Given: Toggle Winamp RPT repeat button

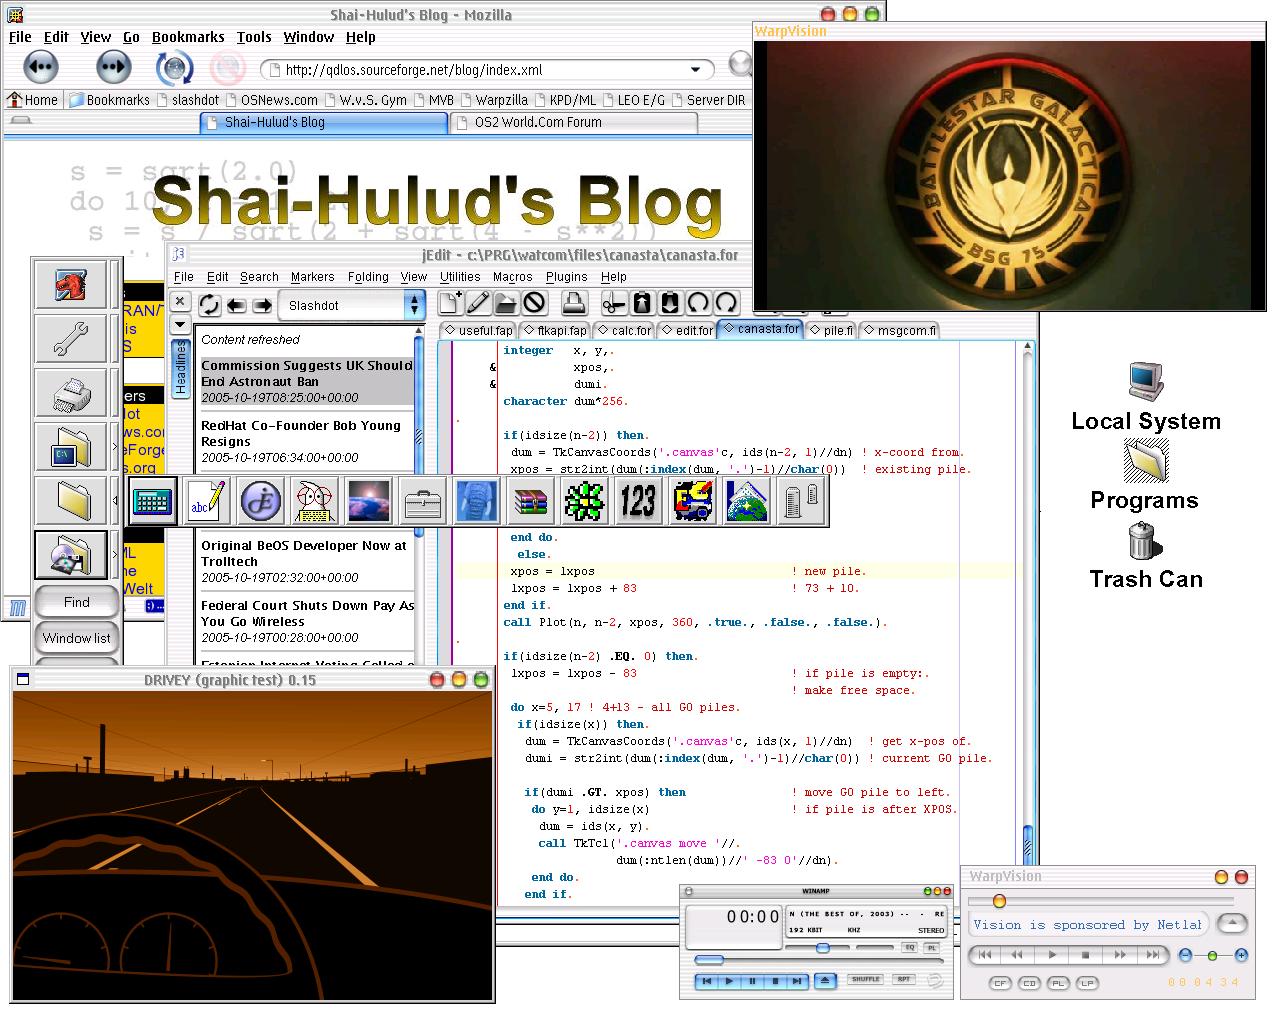Looking at the screenshot, I should pyautogui.click(x=904, y=980).
